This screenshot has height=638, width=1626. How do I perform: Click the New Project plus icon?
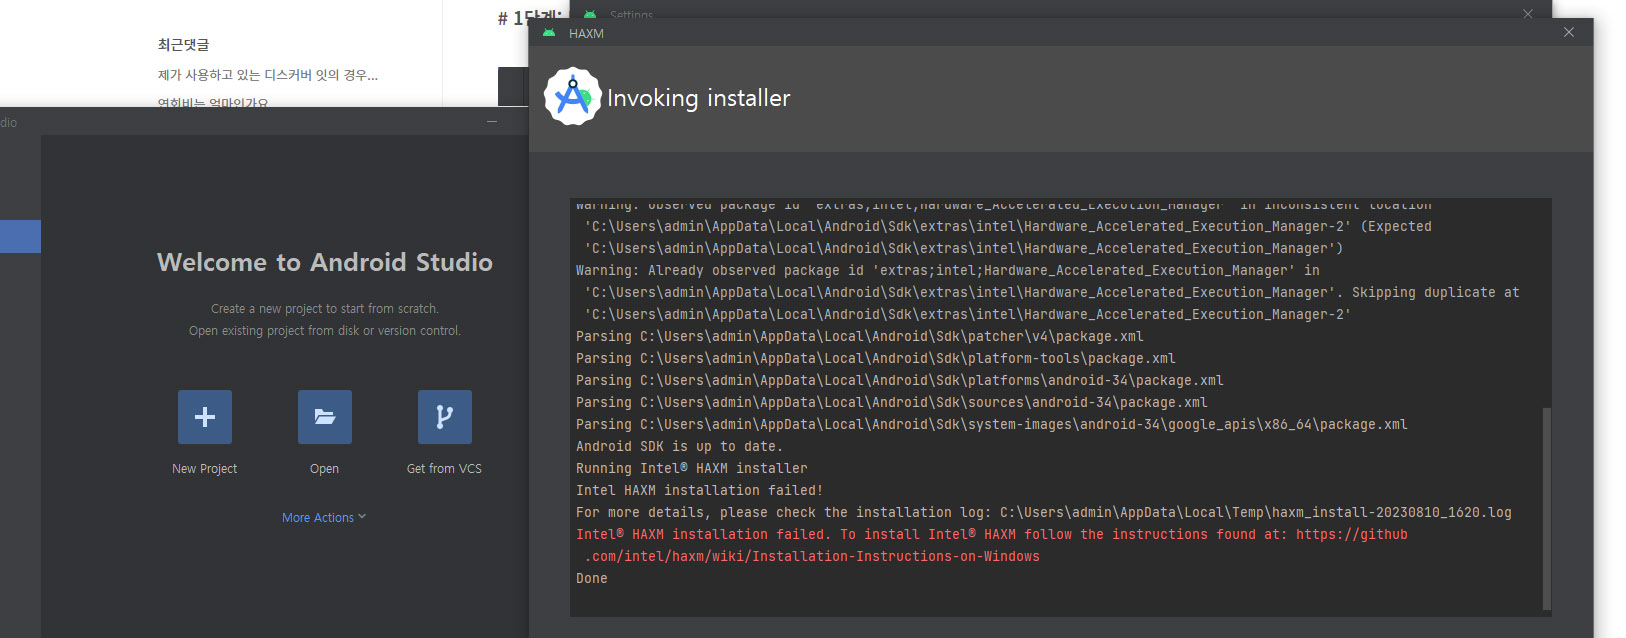[205, 417]
